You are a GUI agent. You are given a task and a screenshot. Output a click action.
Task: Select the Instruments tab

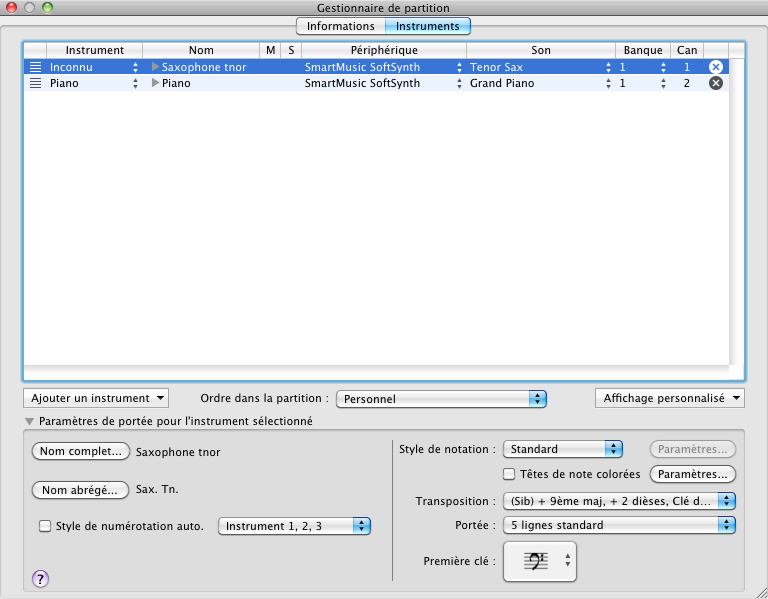428,26
